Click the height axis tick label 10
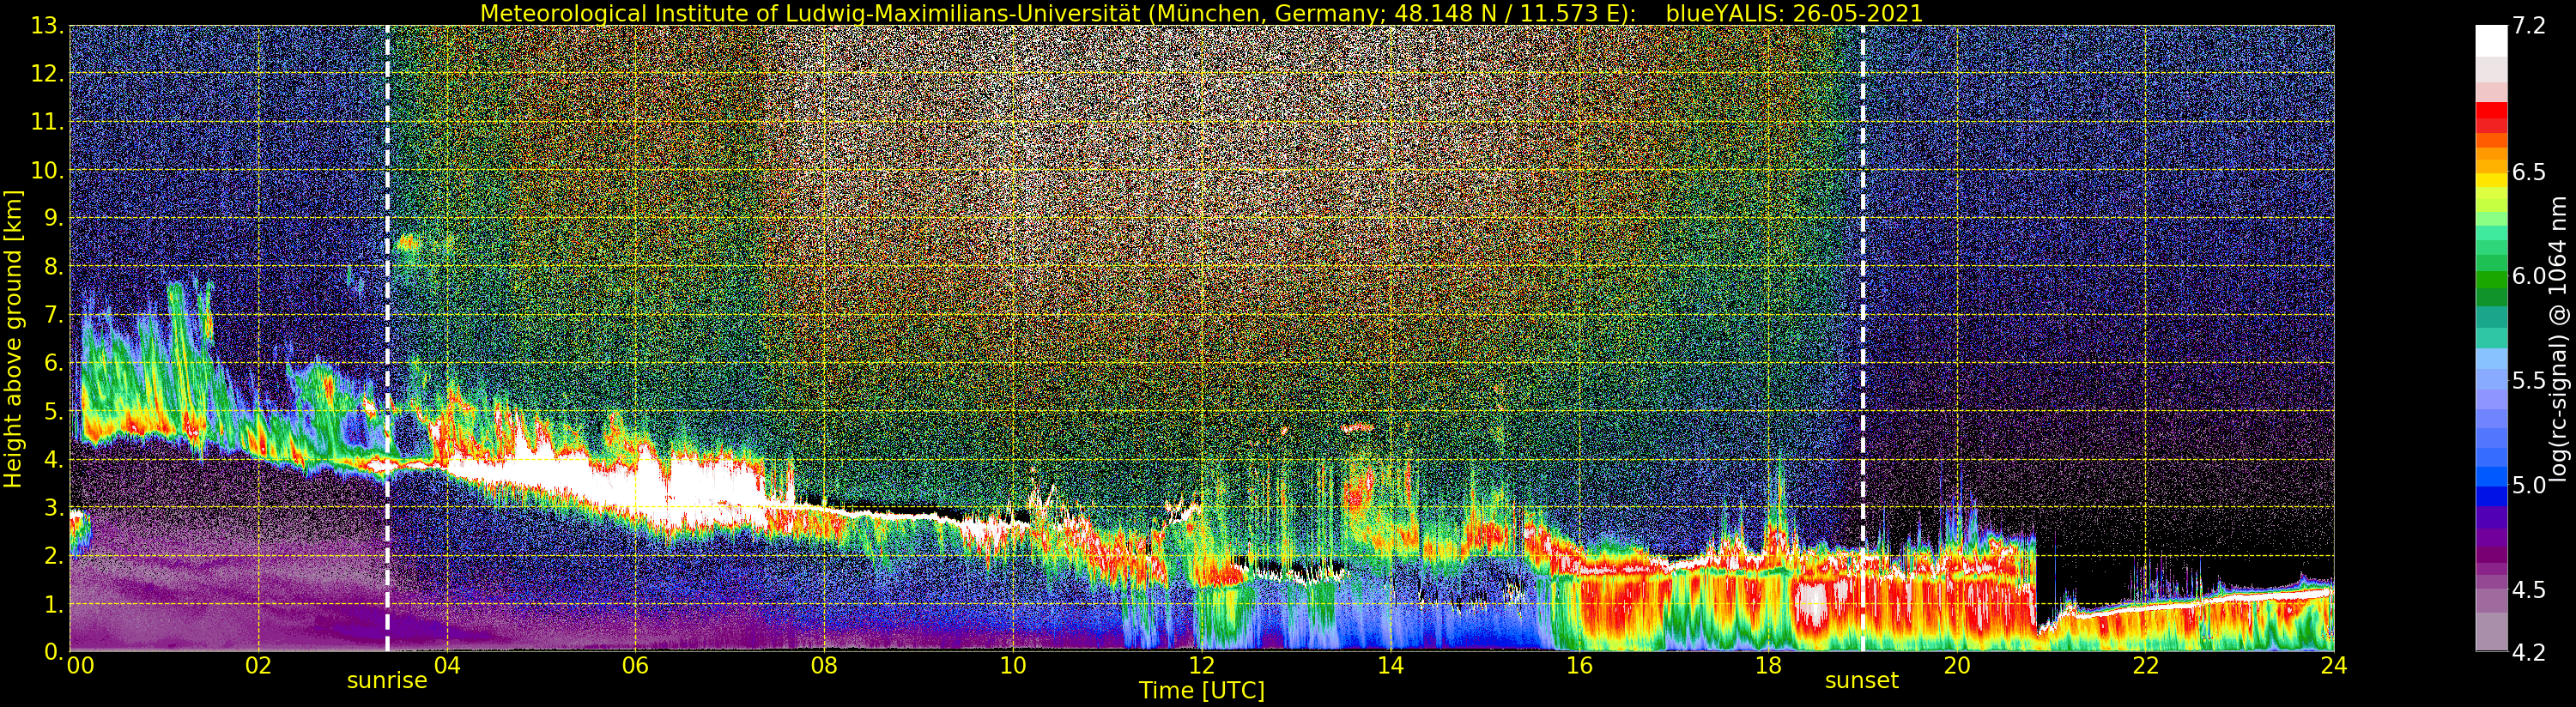2576x707 pixels. 47,170
